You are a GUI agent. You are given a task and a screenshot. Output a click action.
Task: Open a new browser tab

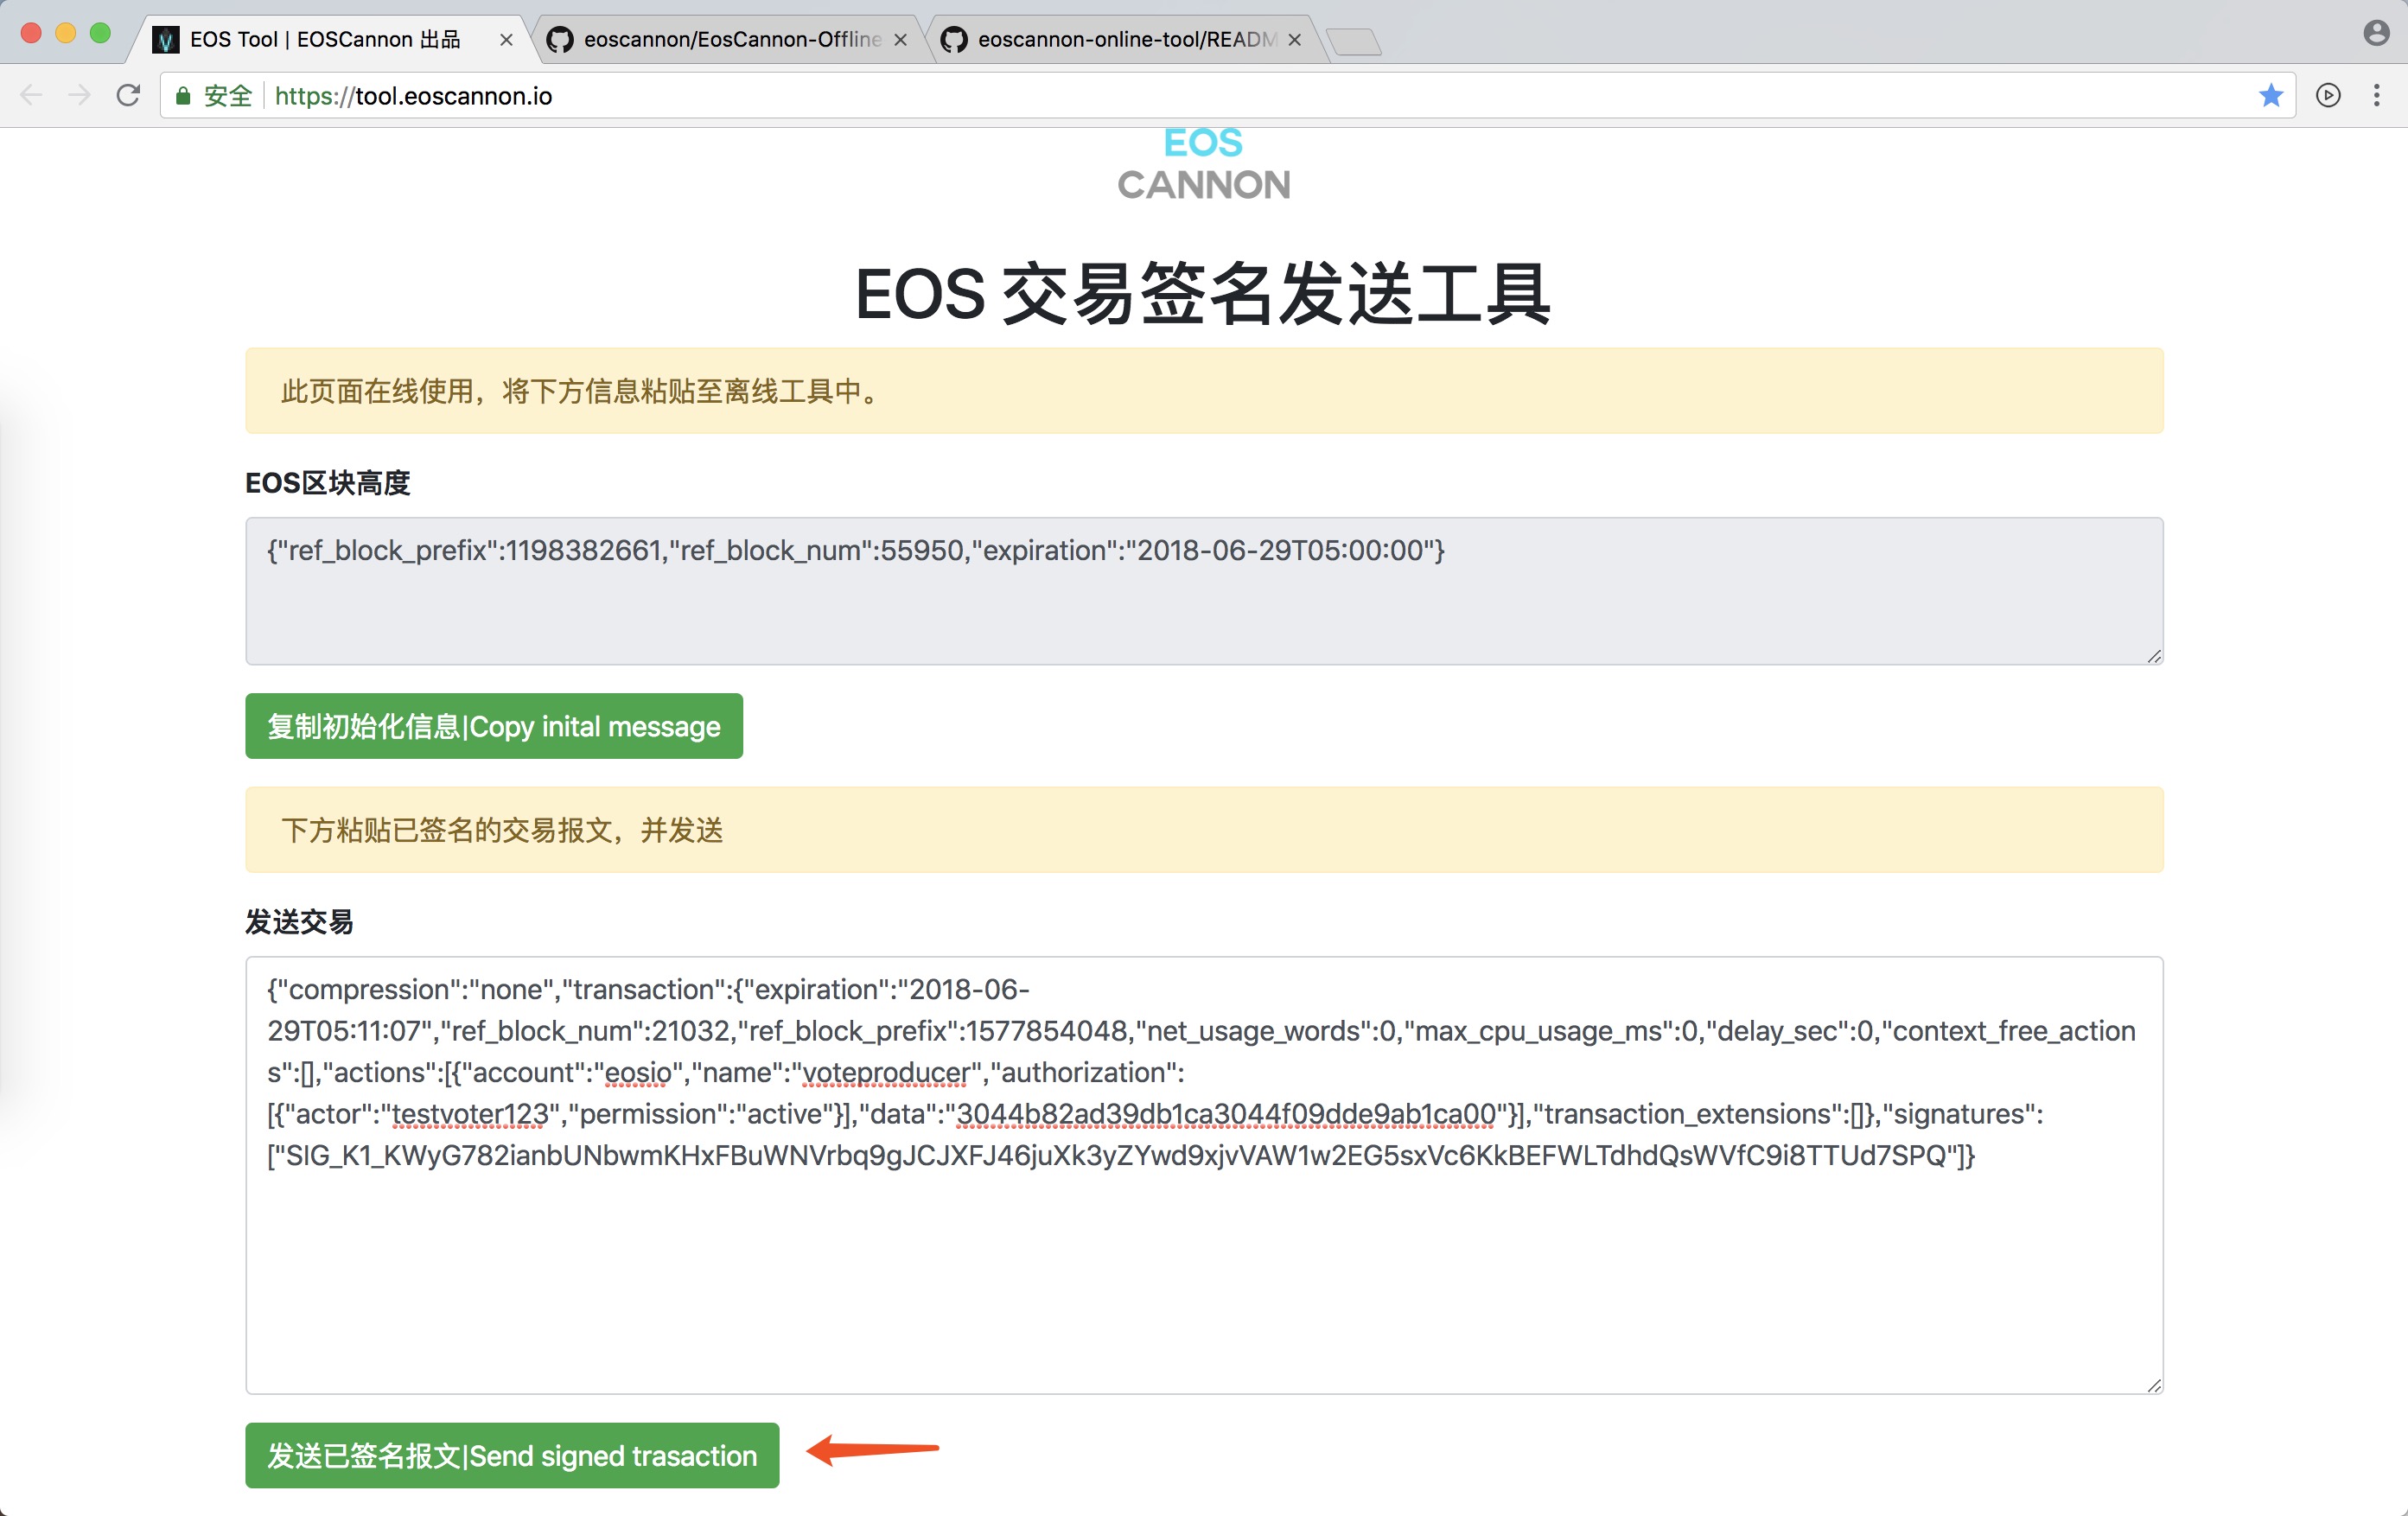(1354, 42)
